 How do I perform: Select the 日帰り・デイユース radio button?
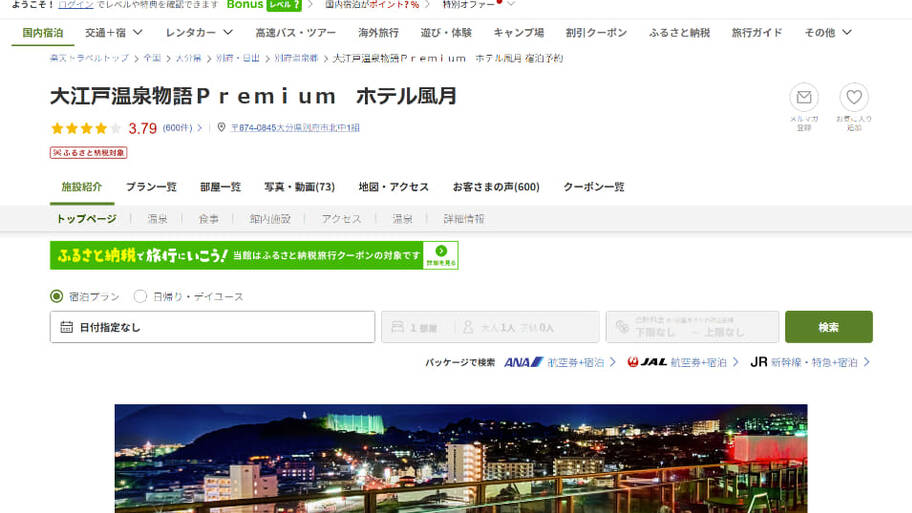140,296
